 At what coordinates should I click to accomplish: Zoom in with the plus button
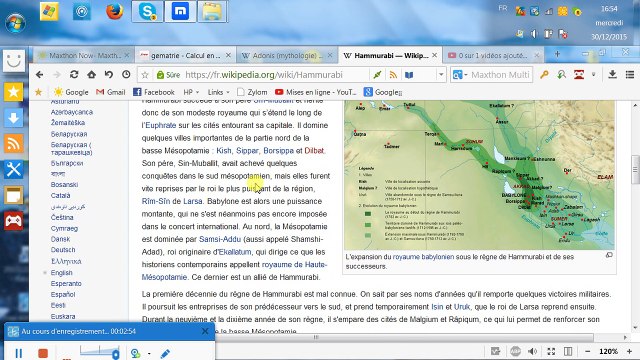[629, 351]
